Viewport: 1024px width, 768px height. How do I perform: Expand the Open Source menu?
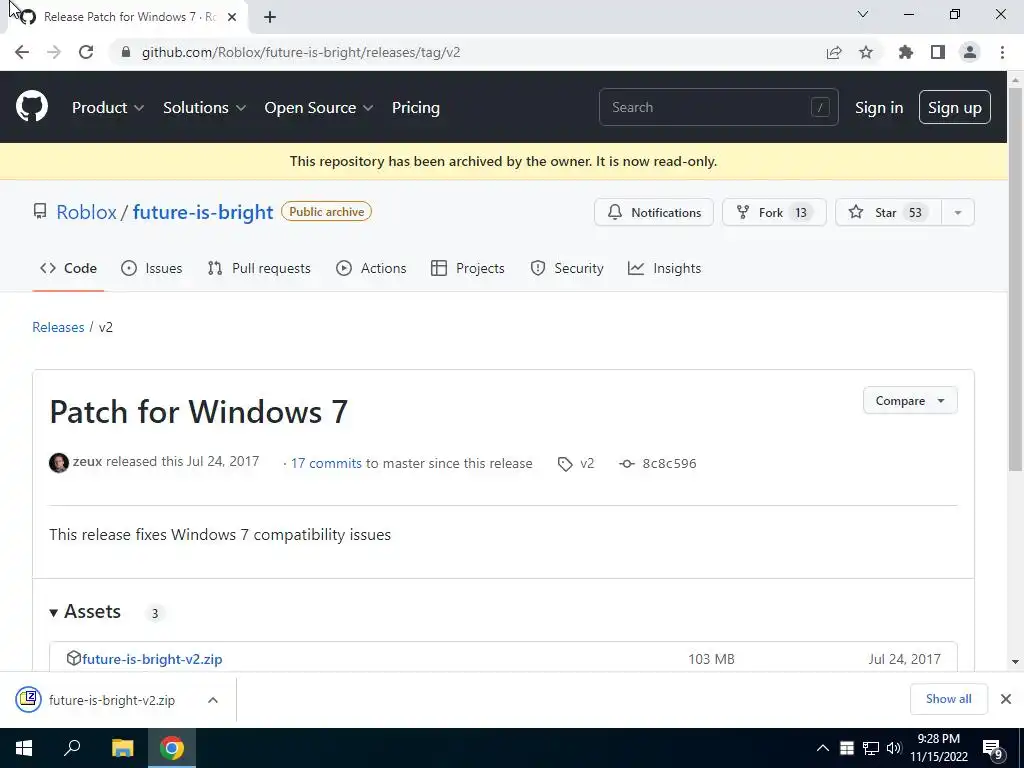pyautogui.click(x=319, y=107)
